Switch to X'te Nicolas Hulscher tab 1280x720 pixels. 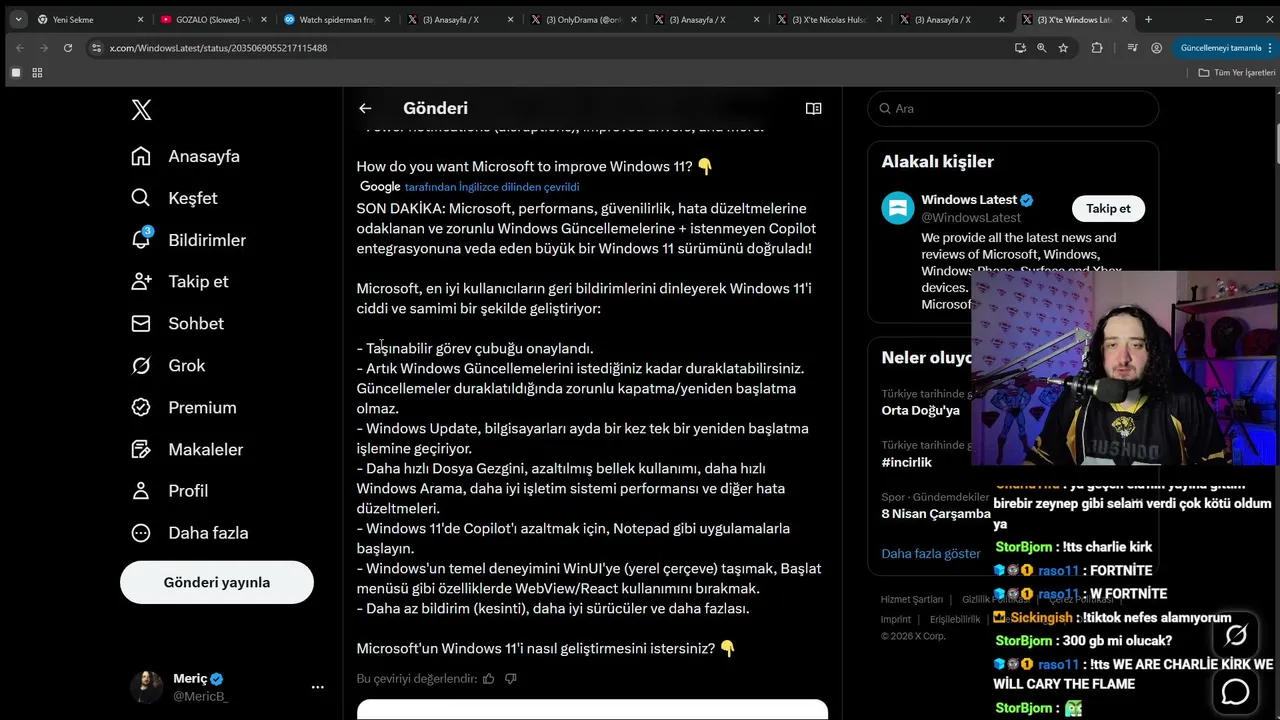829,19
